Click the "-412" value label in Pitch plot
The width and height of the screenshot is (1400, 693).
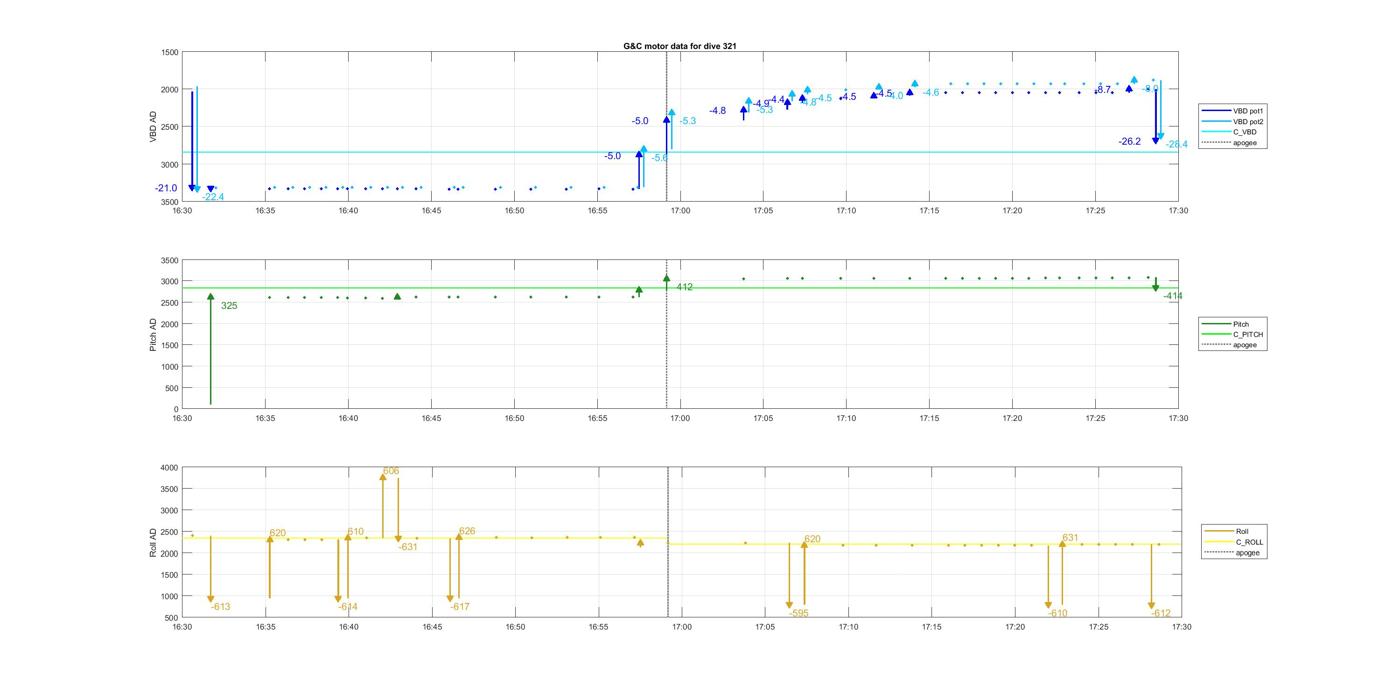coord(683,288)
